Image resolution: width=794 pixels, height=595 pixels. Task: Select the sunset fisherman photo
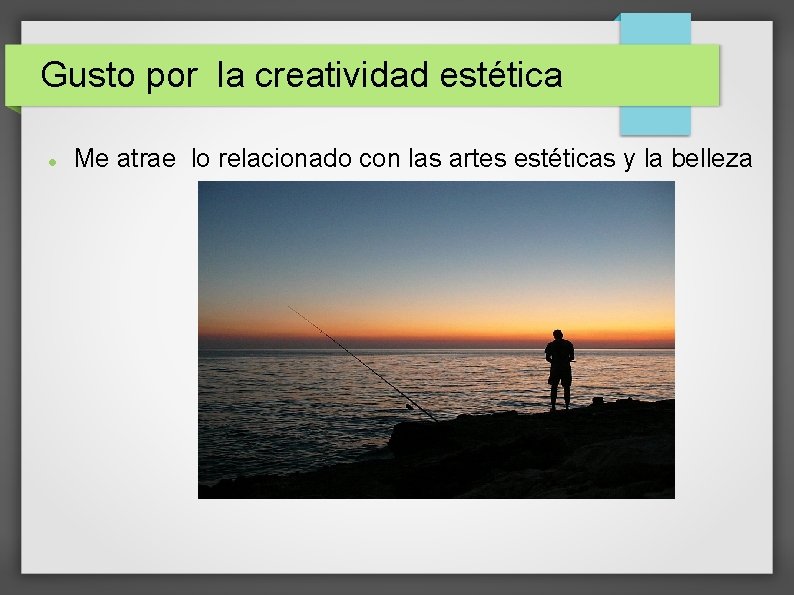436,340
